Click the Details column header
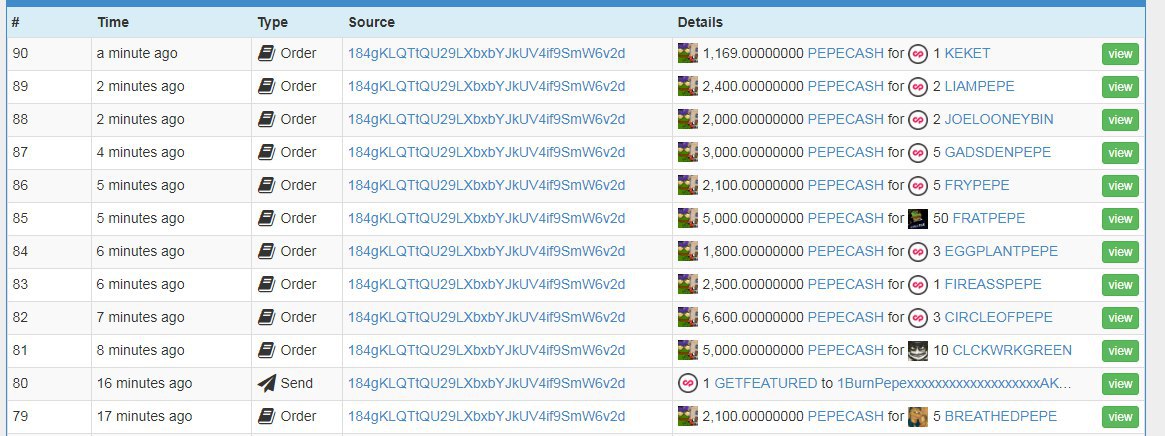 (x=700, y=22)
